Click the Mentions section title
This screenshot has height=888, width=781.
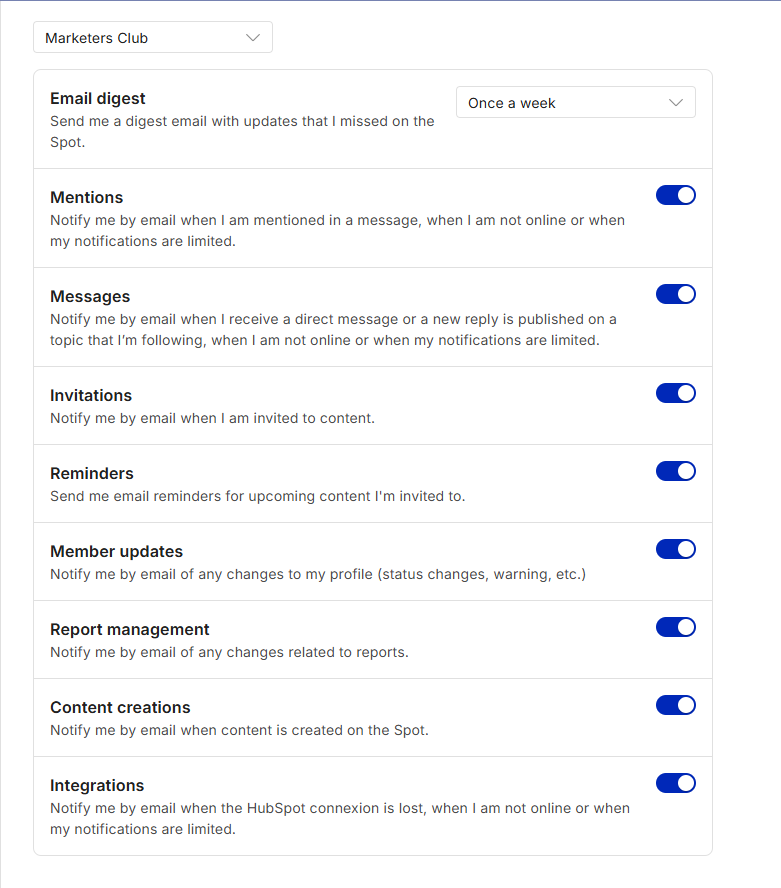click(86, 198)
